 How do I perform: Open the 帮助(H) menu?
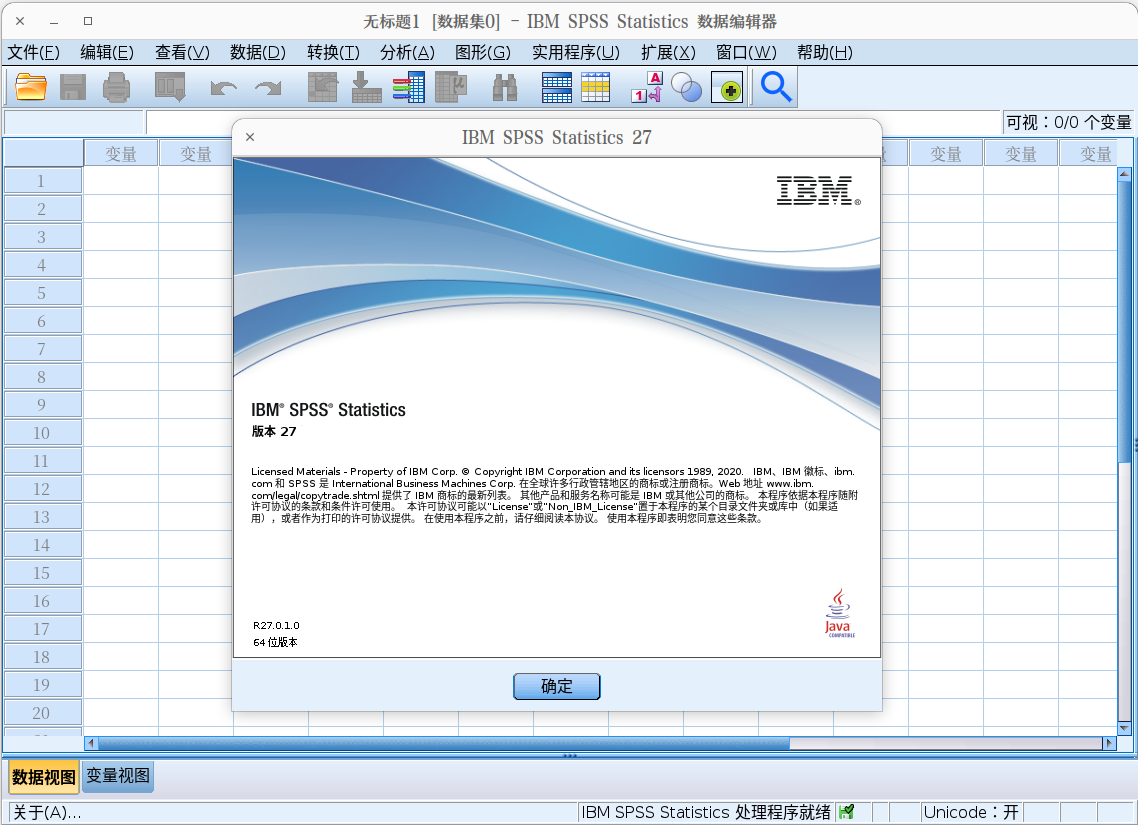pos(824,52)
